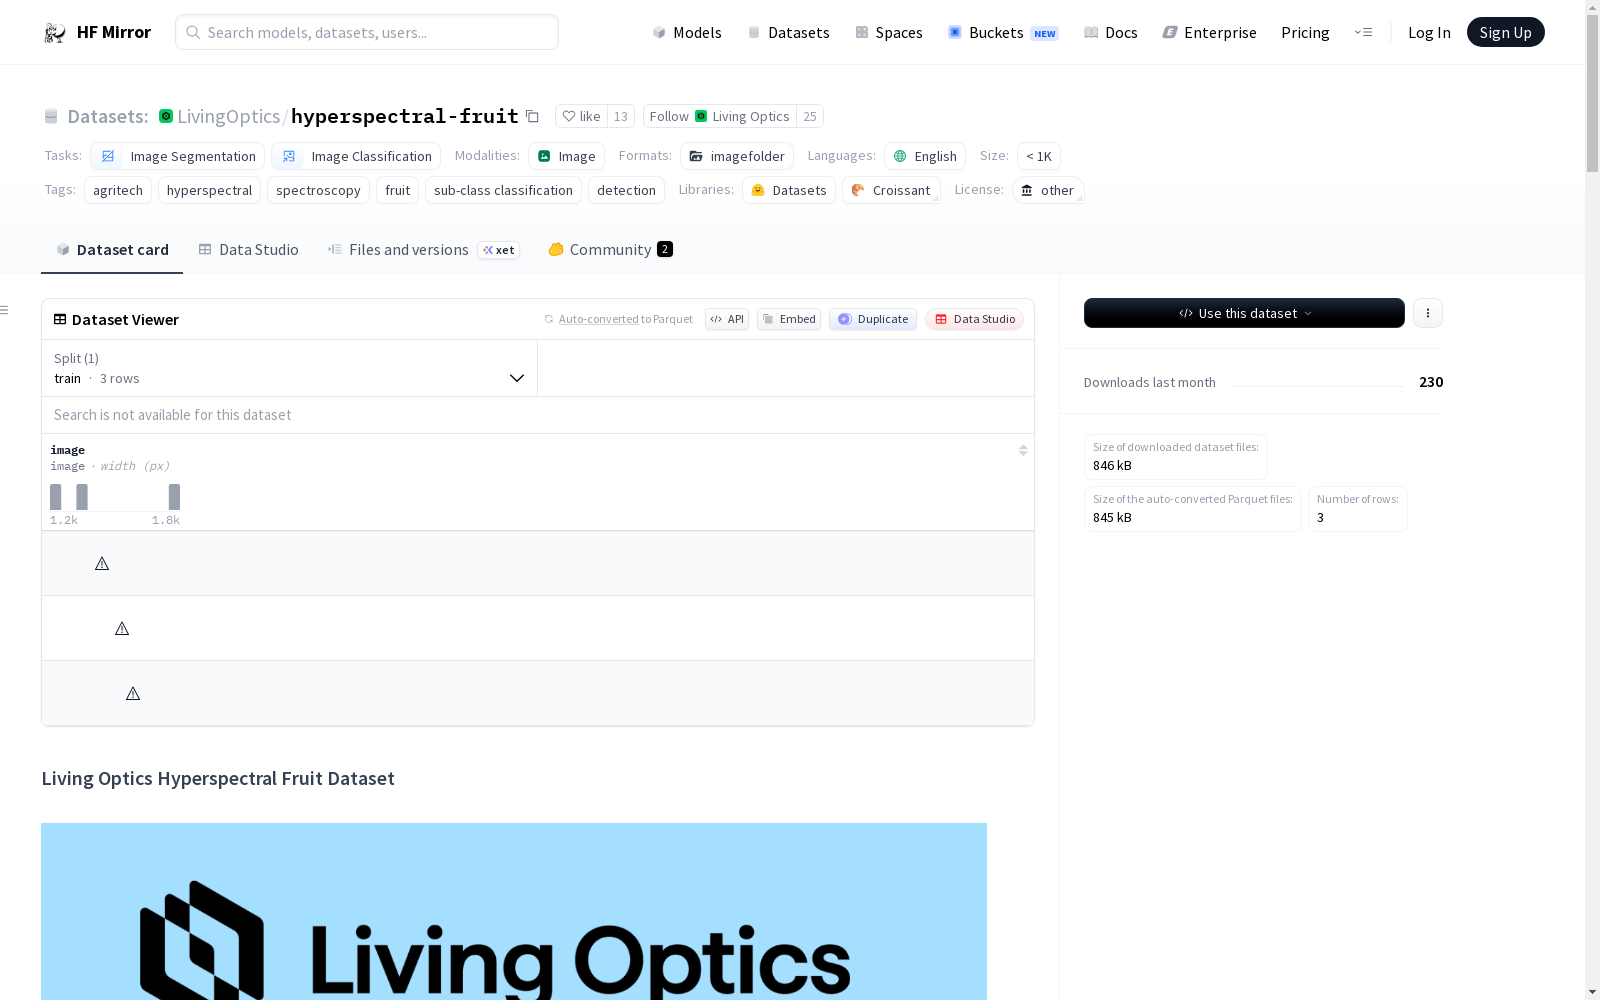
Task: Open Buckets in the top navigation
Action: (x=1002, y=33)
